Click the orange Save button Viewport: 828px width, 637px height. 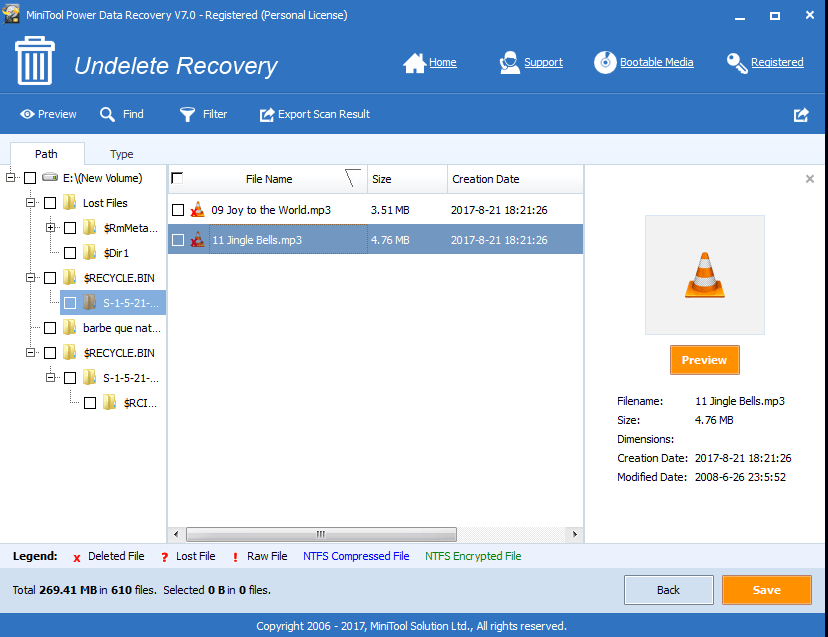[766, 590]
